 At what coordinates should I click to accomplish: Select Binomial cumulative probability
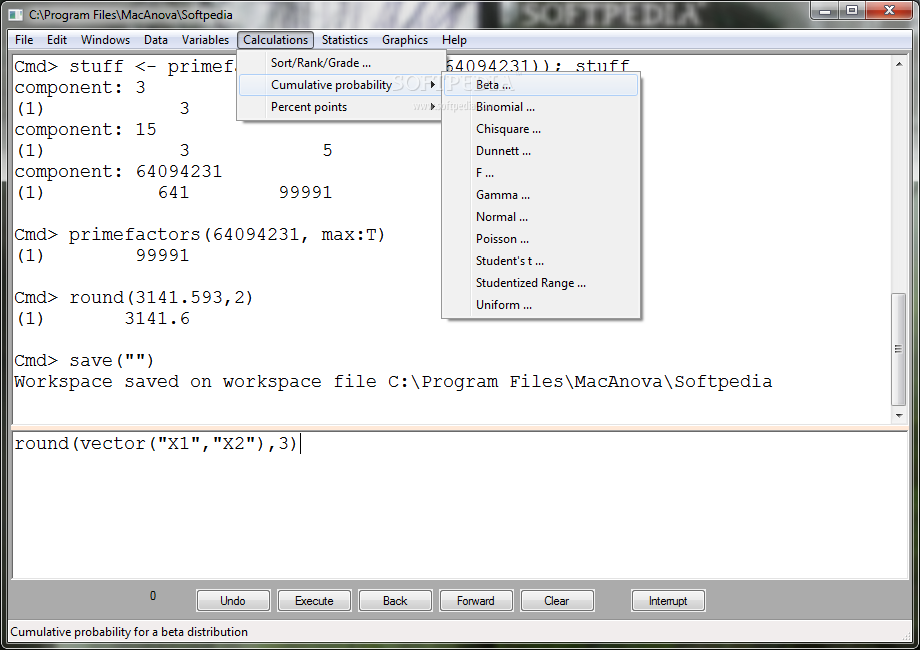click(x=541, y=107)
